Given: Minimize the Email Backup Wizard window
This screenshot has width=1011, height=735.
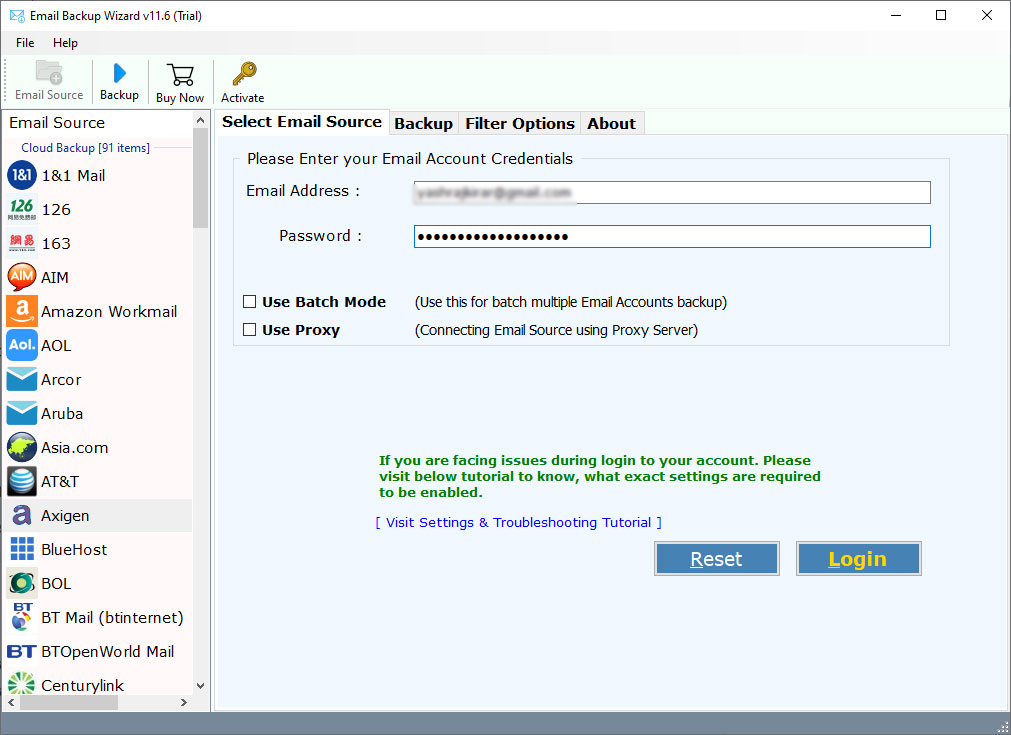Looking at the screenshot, I should tap(896, 15).
